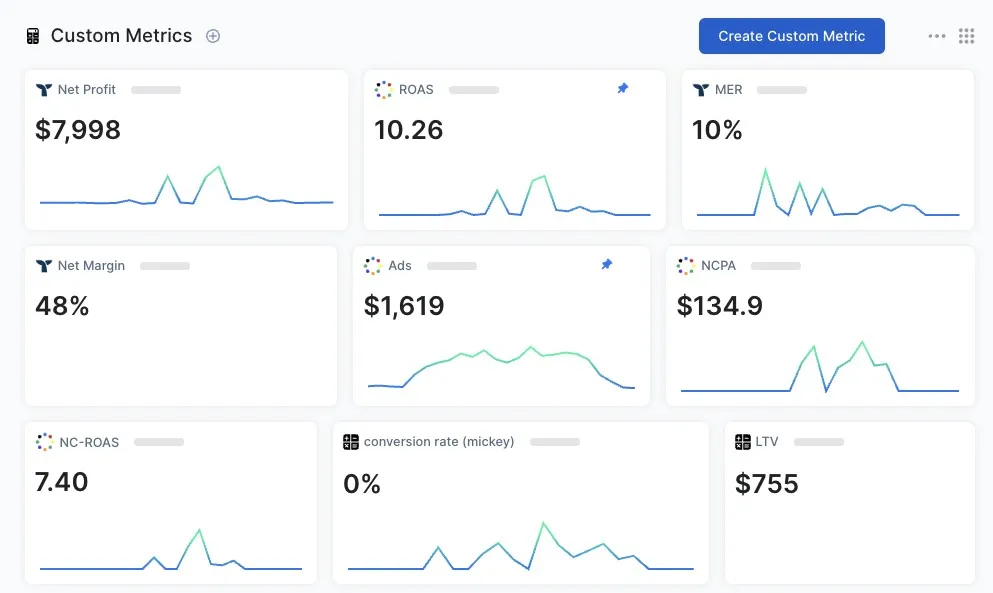The height and width of the screenshot is (593, 993).
Task: Click the calculator icon beside Custom Metrics
Action: pyautogui.click(x=33, y=36)
